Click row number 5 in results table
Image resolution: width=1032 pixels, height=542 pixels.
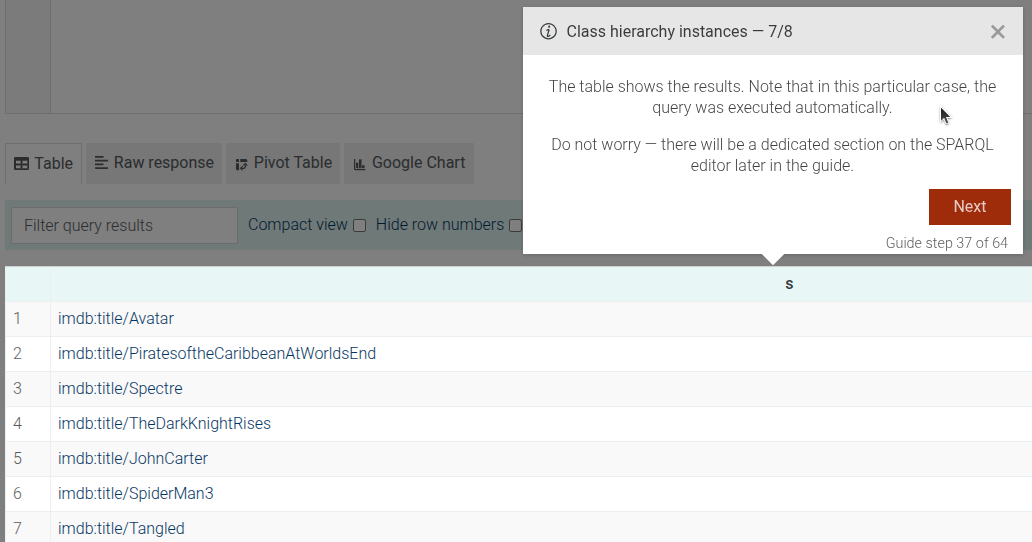click(x=18, y=459)
